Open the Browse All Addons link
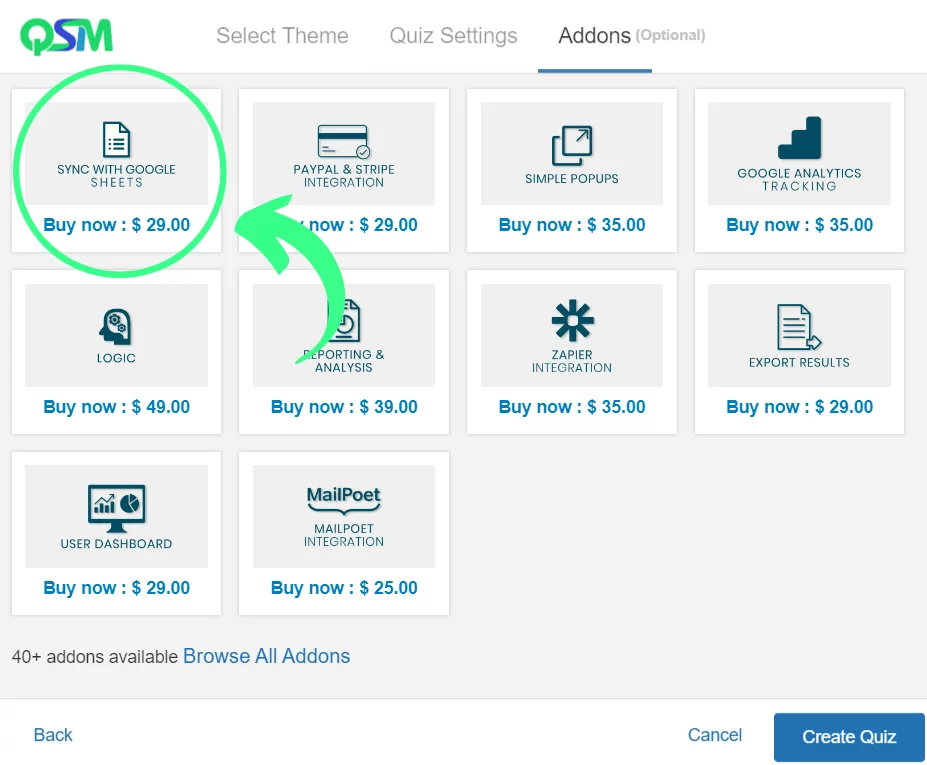This screenshot has height=765, width=927. click(267, 656)
